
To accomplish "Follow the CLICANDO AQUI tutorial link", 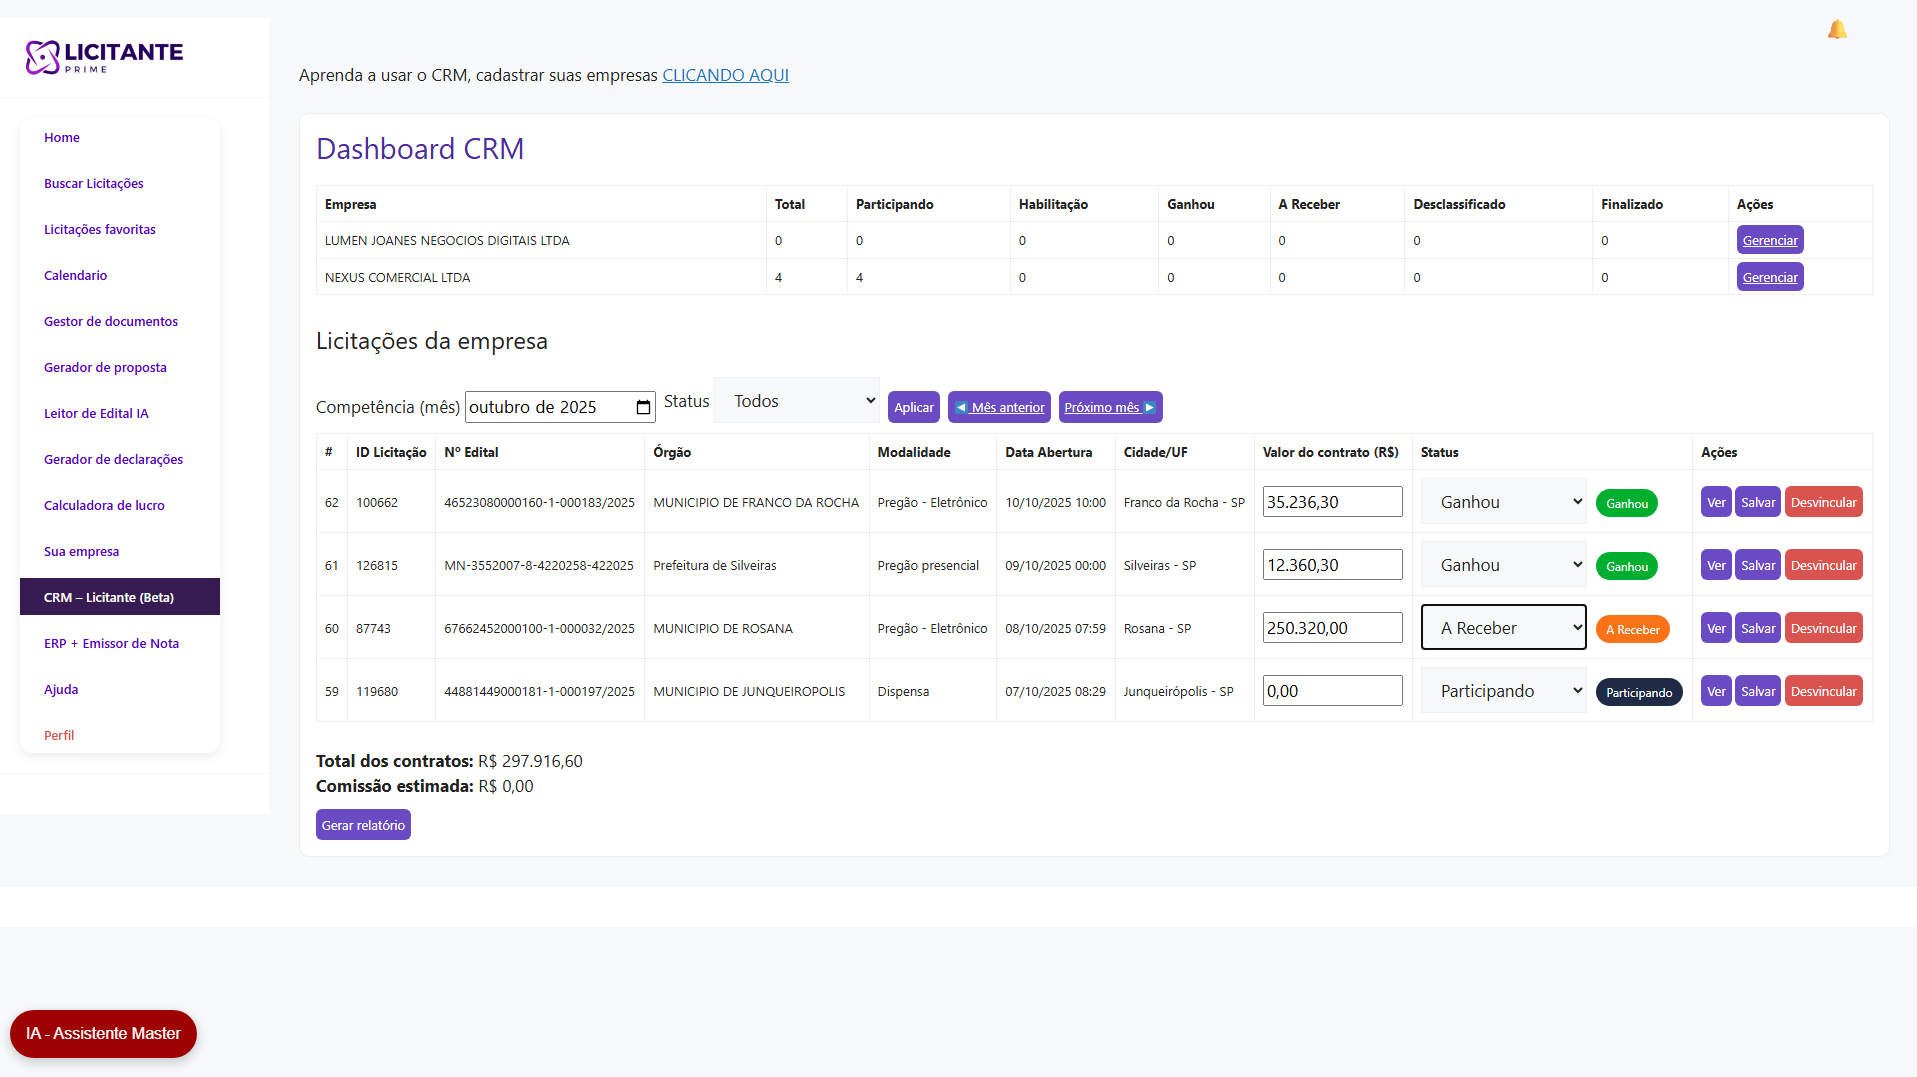I will click(725, 75).
